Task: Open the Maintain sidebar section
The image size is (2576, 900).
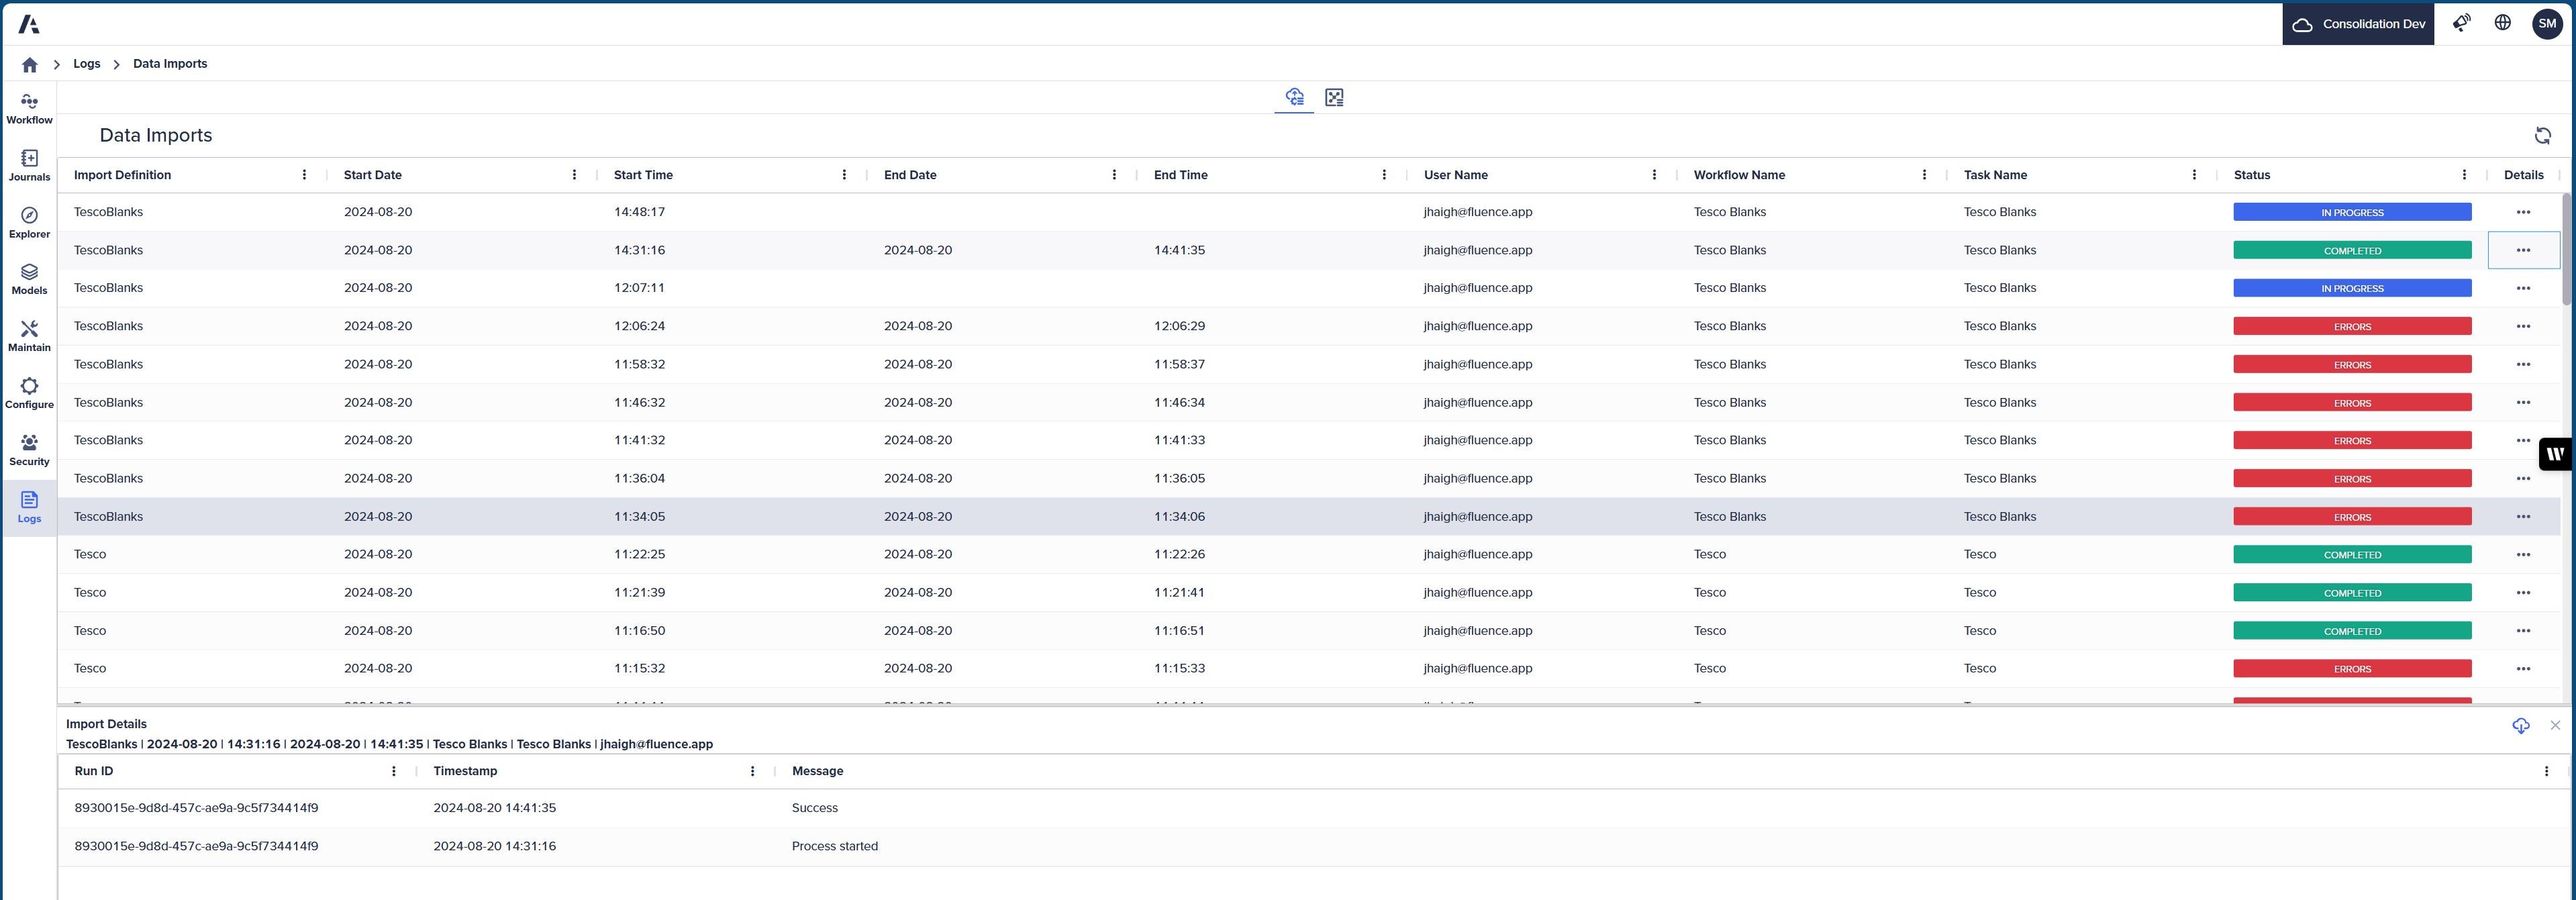Action: coord(29,337)
